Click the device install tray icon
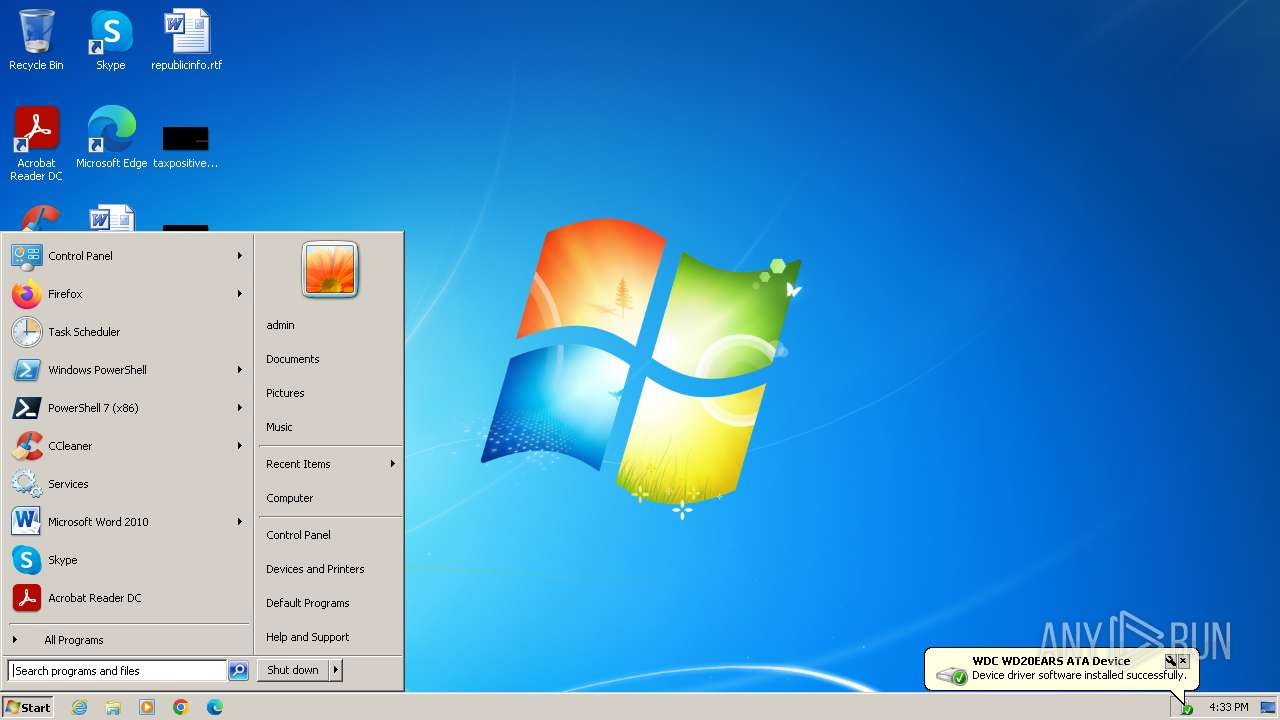1280x720 pixels. [x=1186, y=707]
